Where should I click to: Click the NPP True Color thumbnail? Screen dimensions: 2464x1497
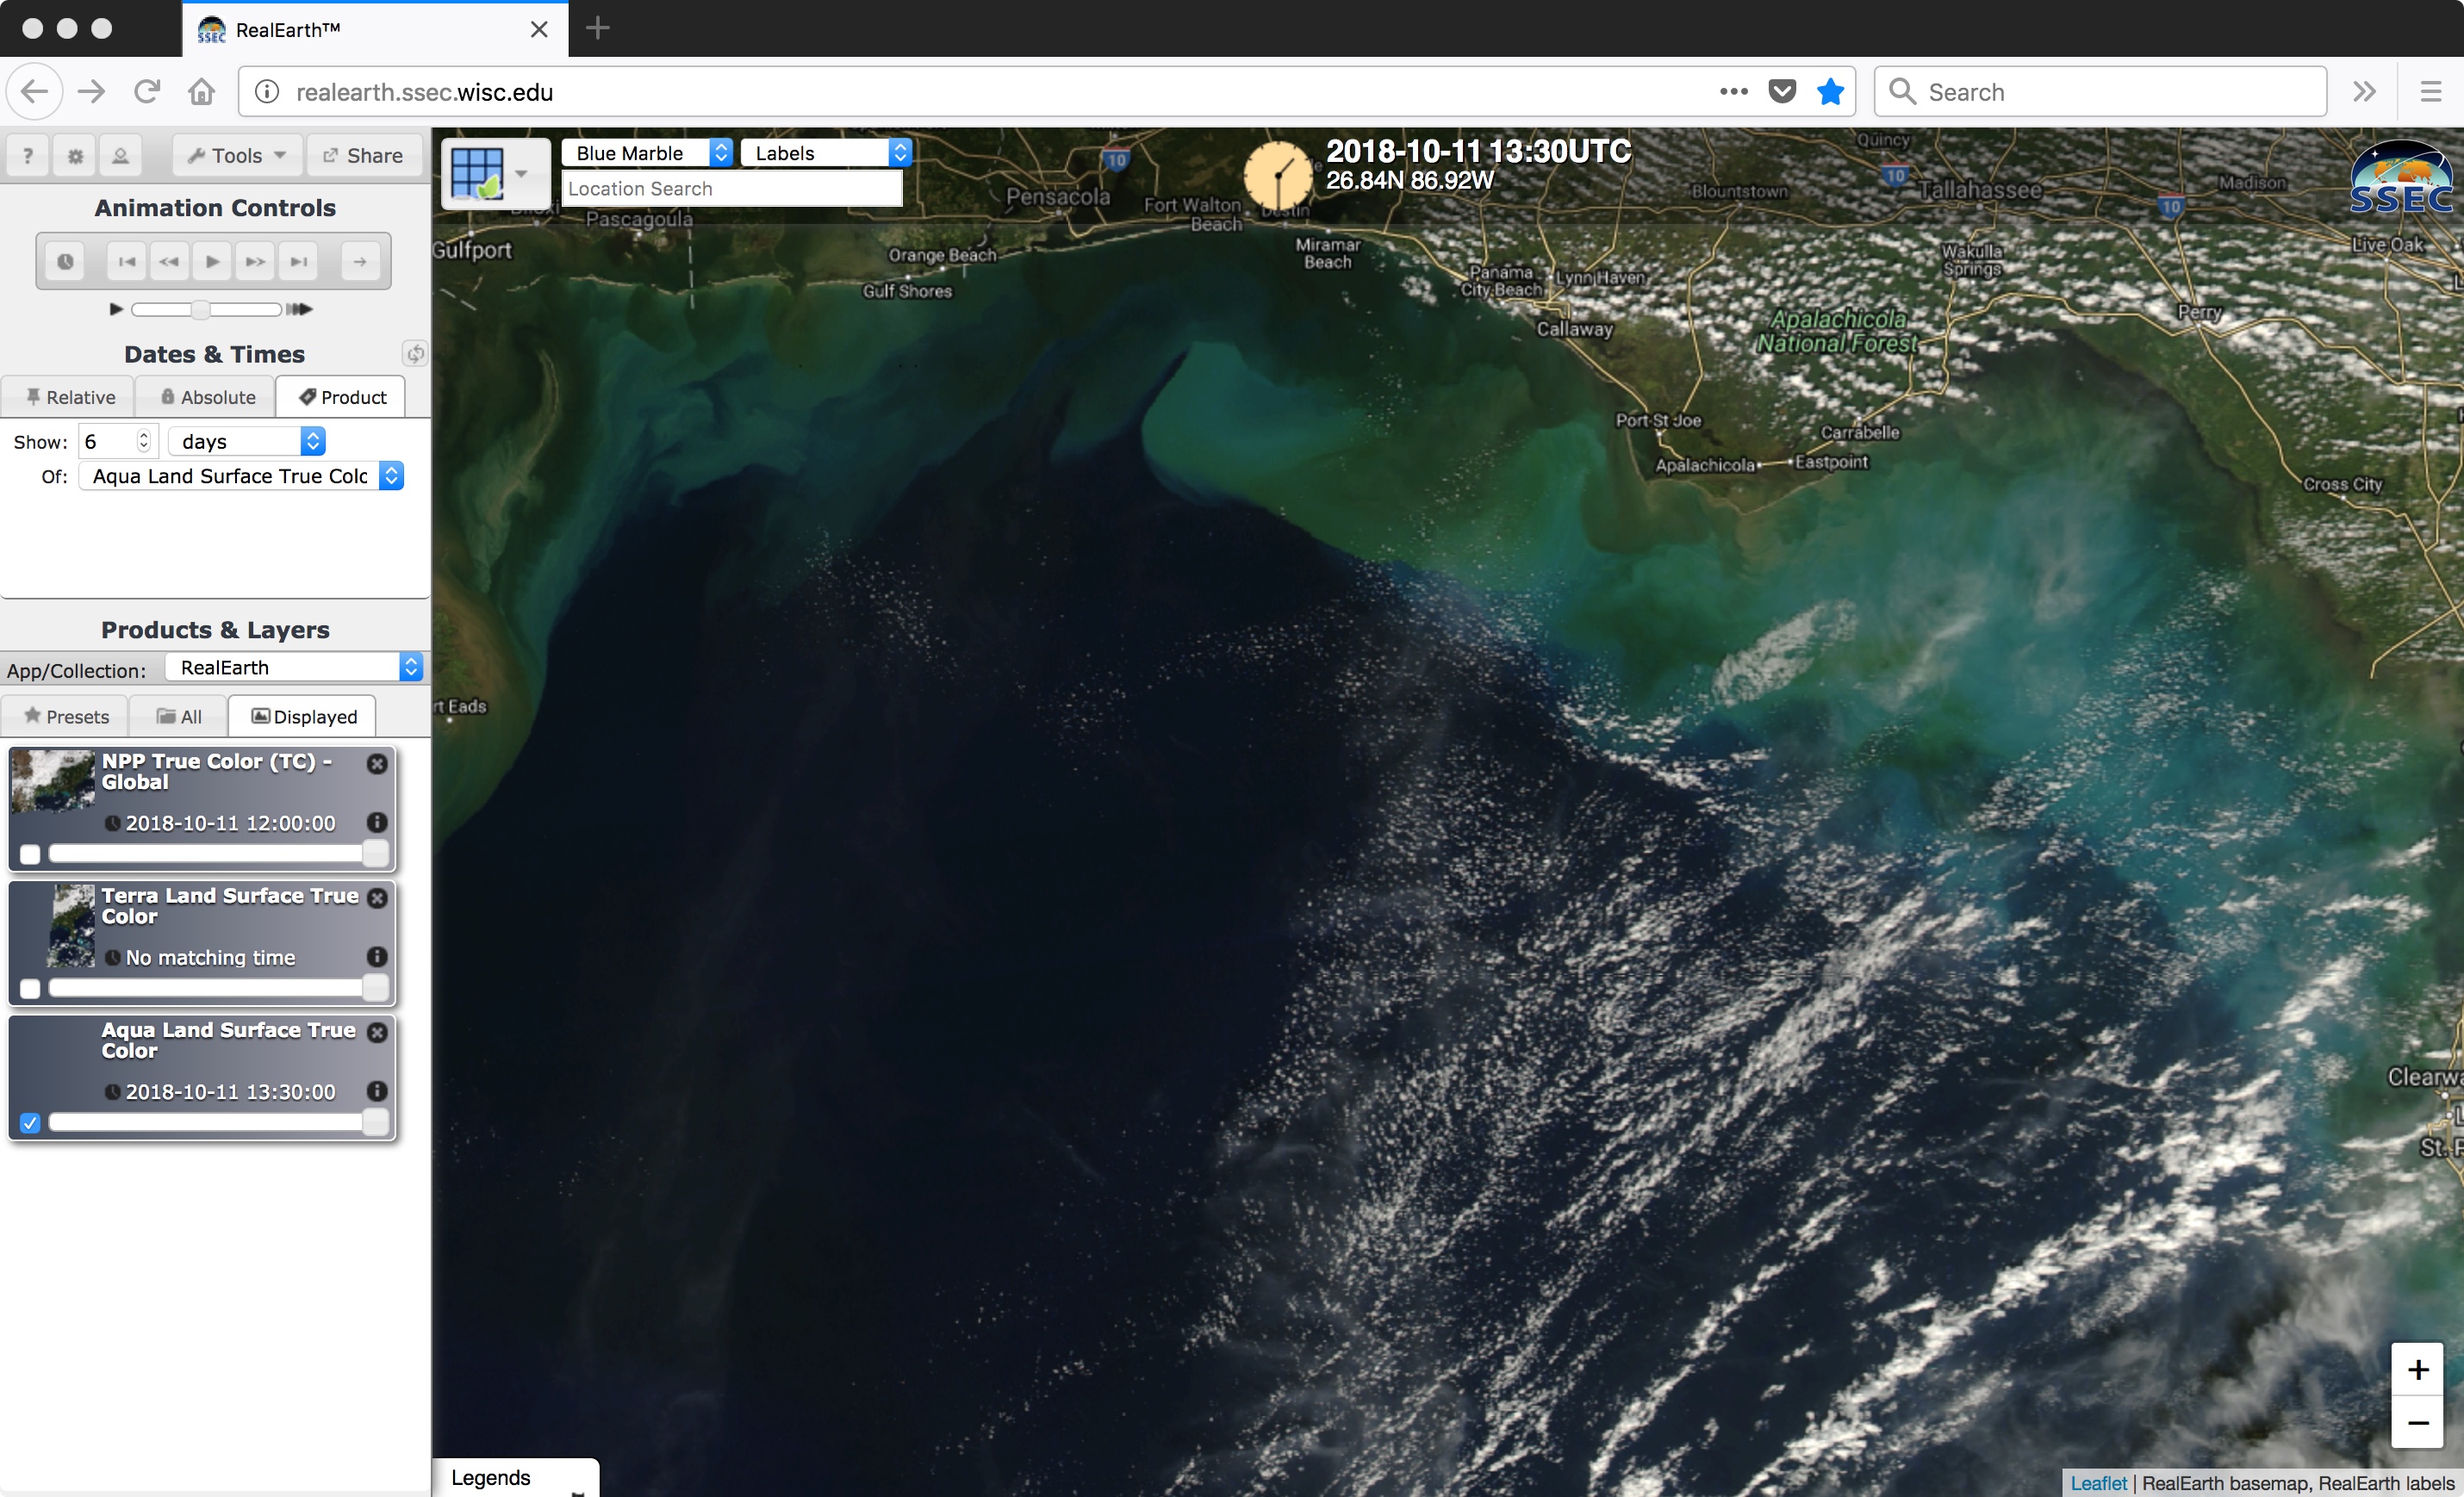(53, 780)
